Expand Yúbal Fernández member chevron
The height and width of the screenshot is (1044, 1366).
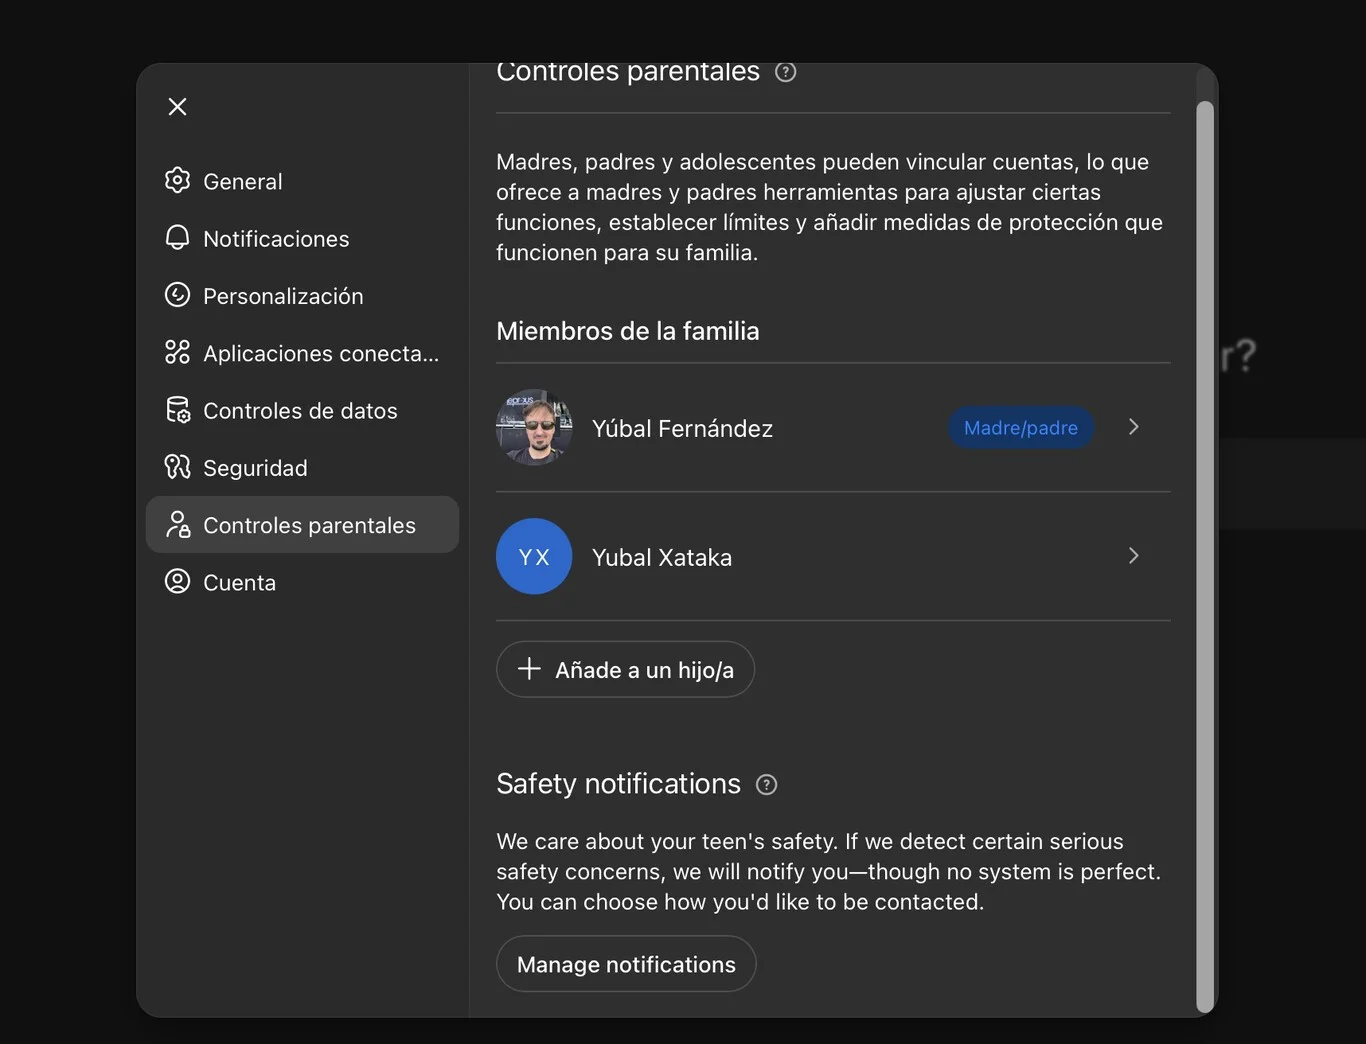click(1133, 427)
